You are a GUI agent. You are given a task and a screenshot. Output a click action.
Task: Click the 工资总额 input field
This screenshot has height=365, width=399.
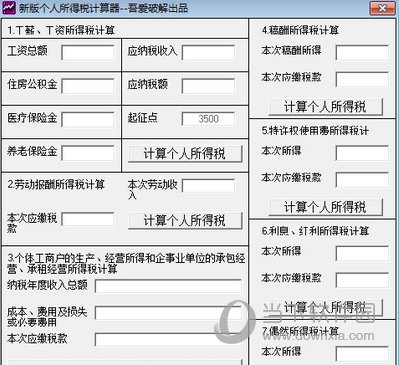[88, 53]
